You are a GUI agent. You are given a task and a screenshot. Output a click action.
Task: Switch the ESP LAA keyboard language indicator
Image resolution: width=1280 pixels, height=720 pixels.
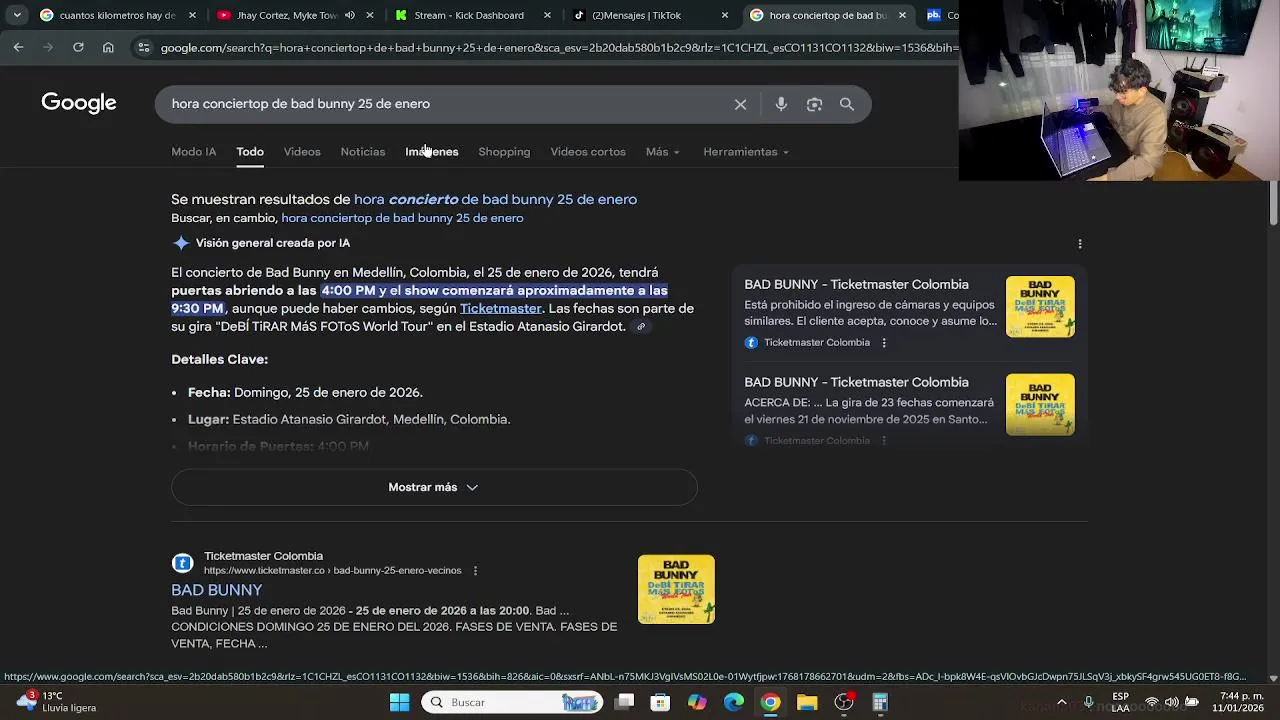[x=1121, y=702]
